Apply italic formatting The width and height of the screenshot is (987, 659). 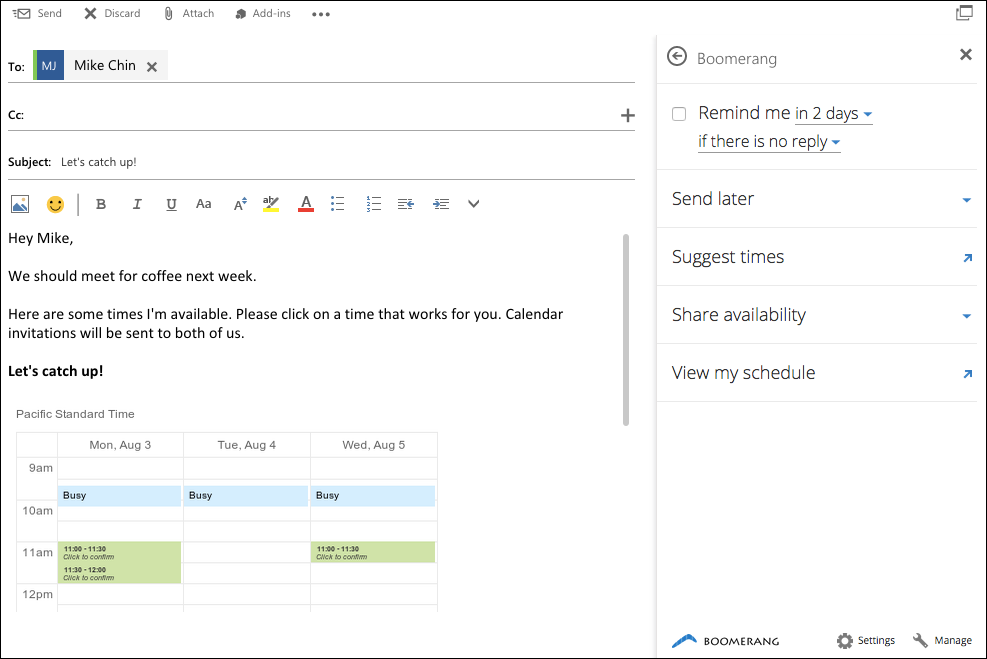[137, 203]
